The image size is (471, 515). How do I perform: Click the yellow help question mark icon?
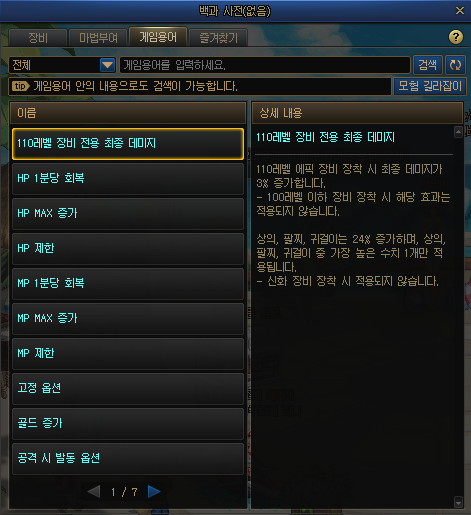click(x=456, y=37)
